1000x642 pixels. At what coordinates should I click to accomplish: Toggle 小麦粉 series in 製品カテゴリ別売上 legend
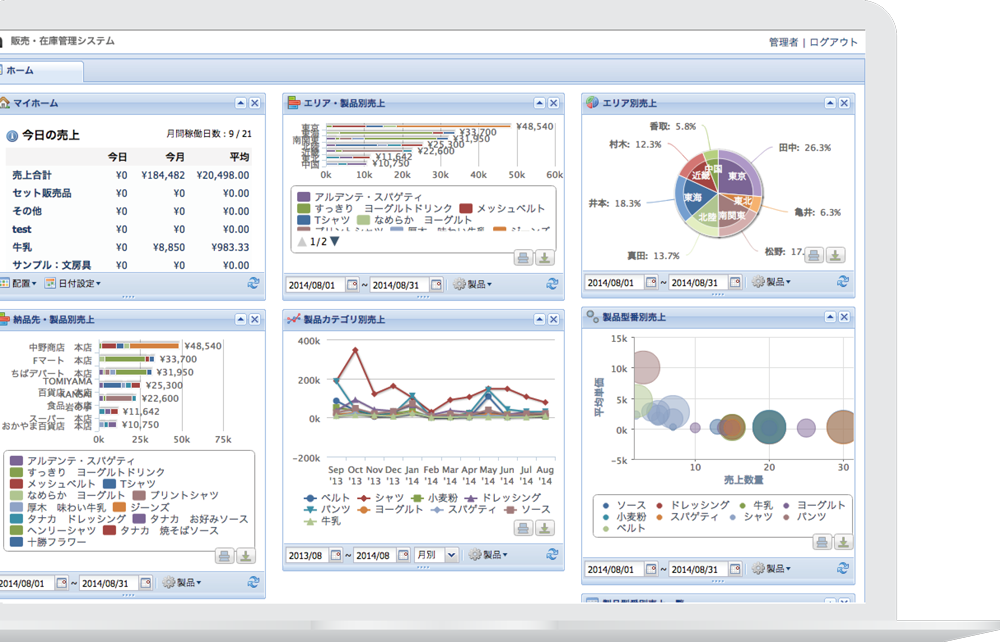click(x=434, y=498)
